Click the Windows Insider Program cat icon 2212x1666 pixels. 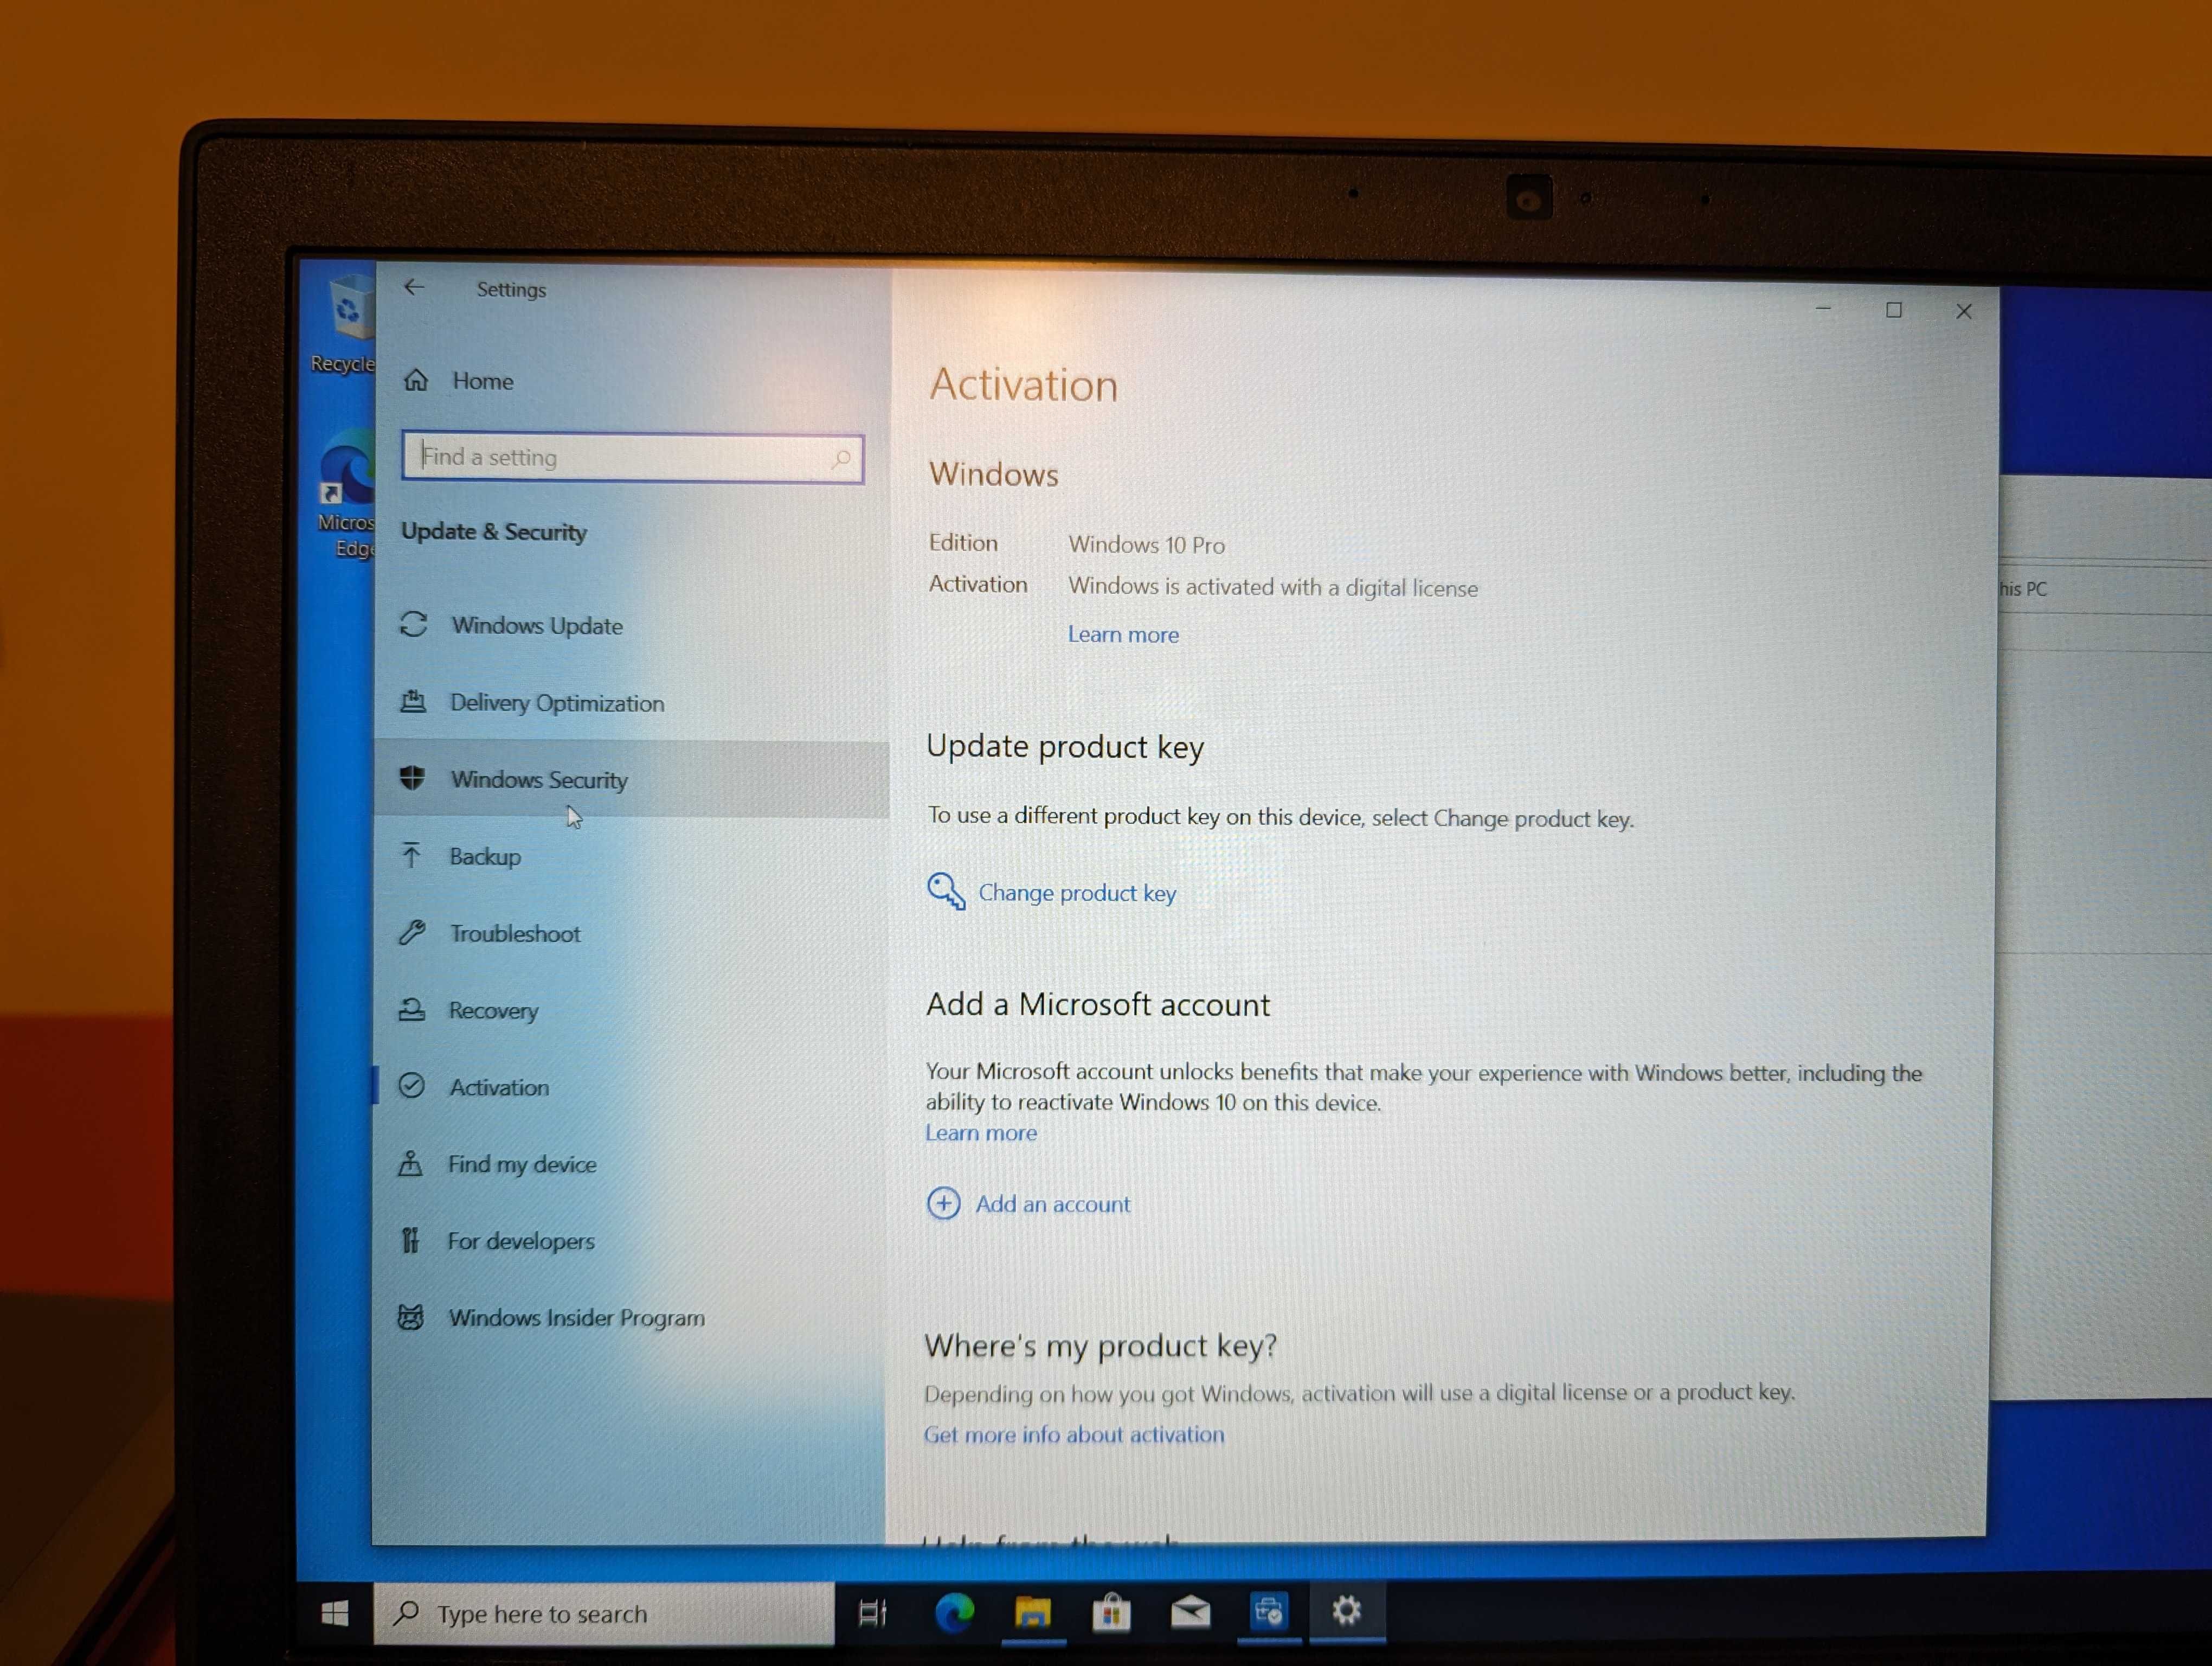click(x=410, y=1317)
